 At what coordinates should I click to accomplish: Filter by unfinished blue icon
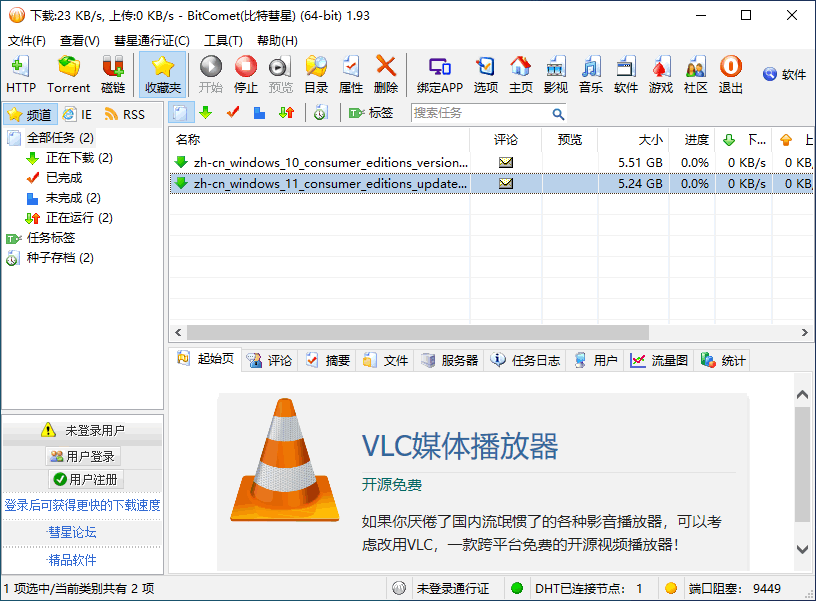[259, 112]
